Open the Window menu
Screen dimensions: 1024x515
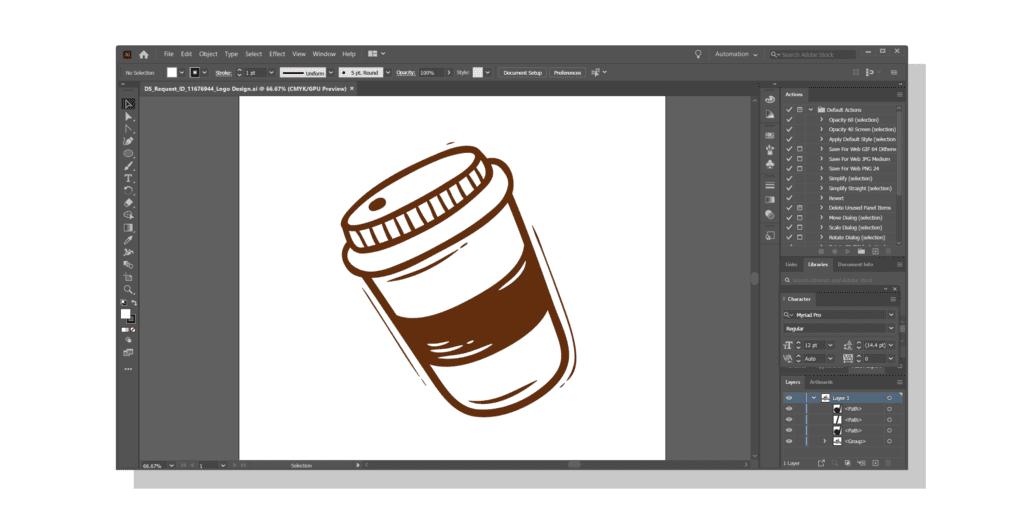click(x=324, y=54)
